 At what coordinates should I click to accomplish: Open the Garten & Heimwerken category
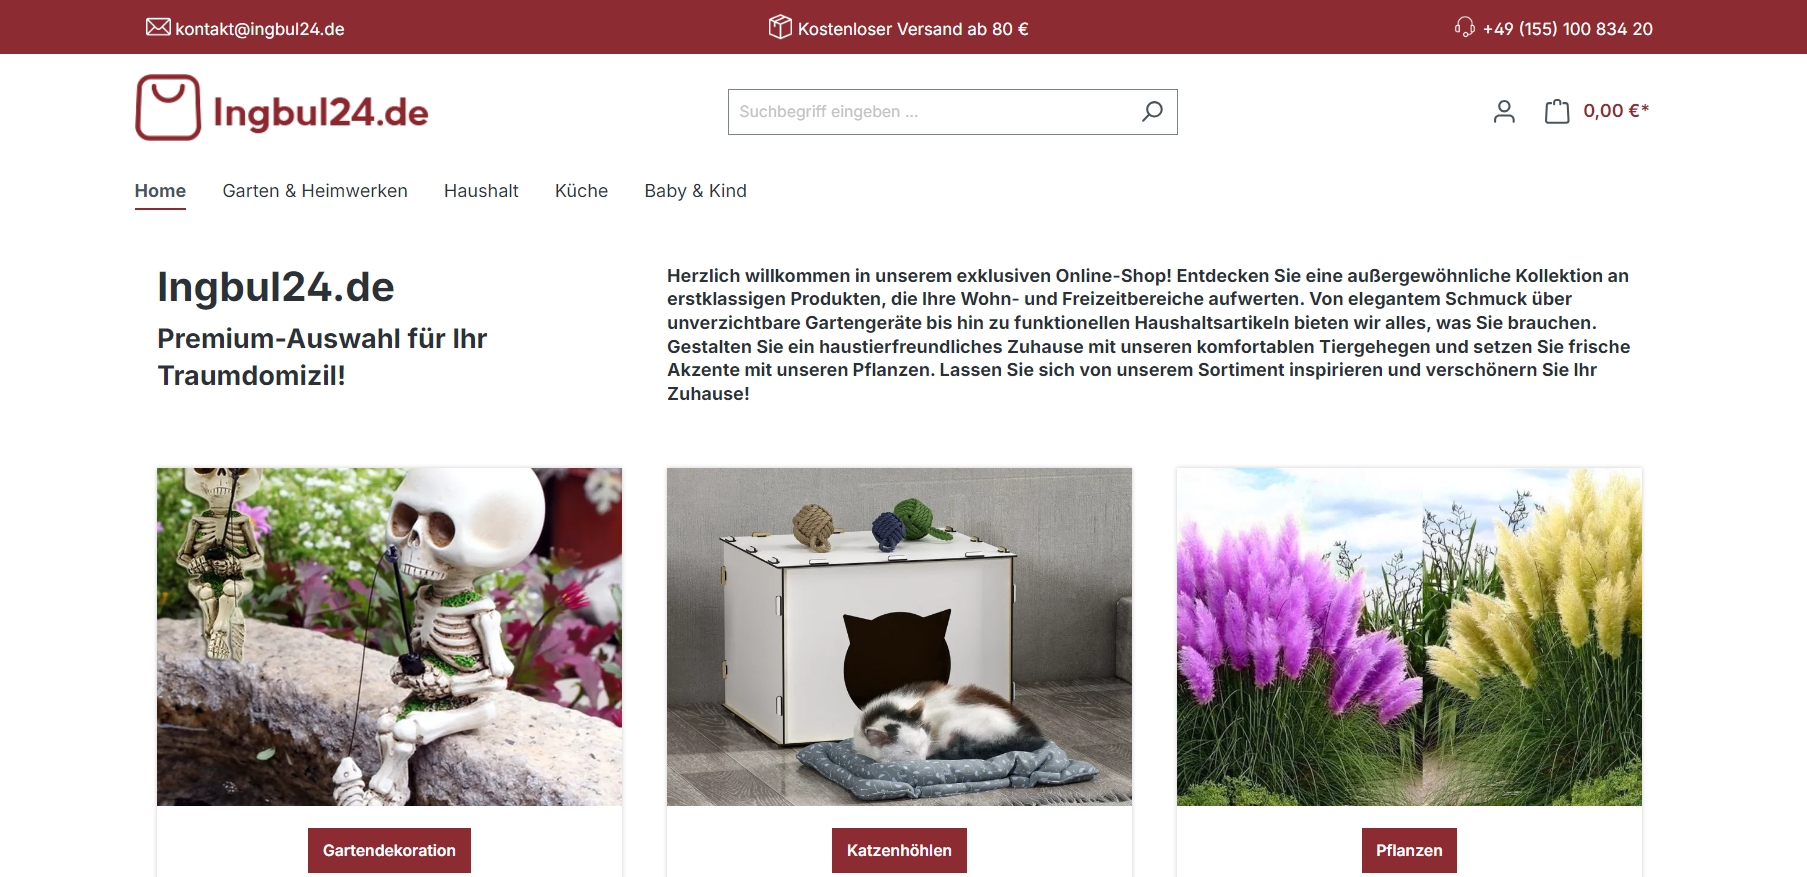[315, 191]
